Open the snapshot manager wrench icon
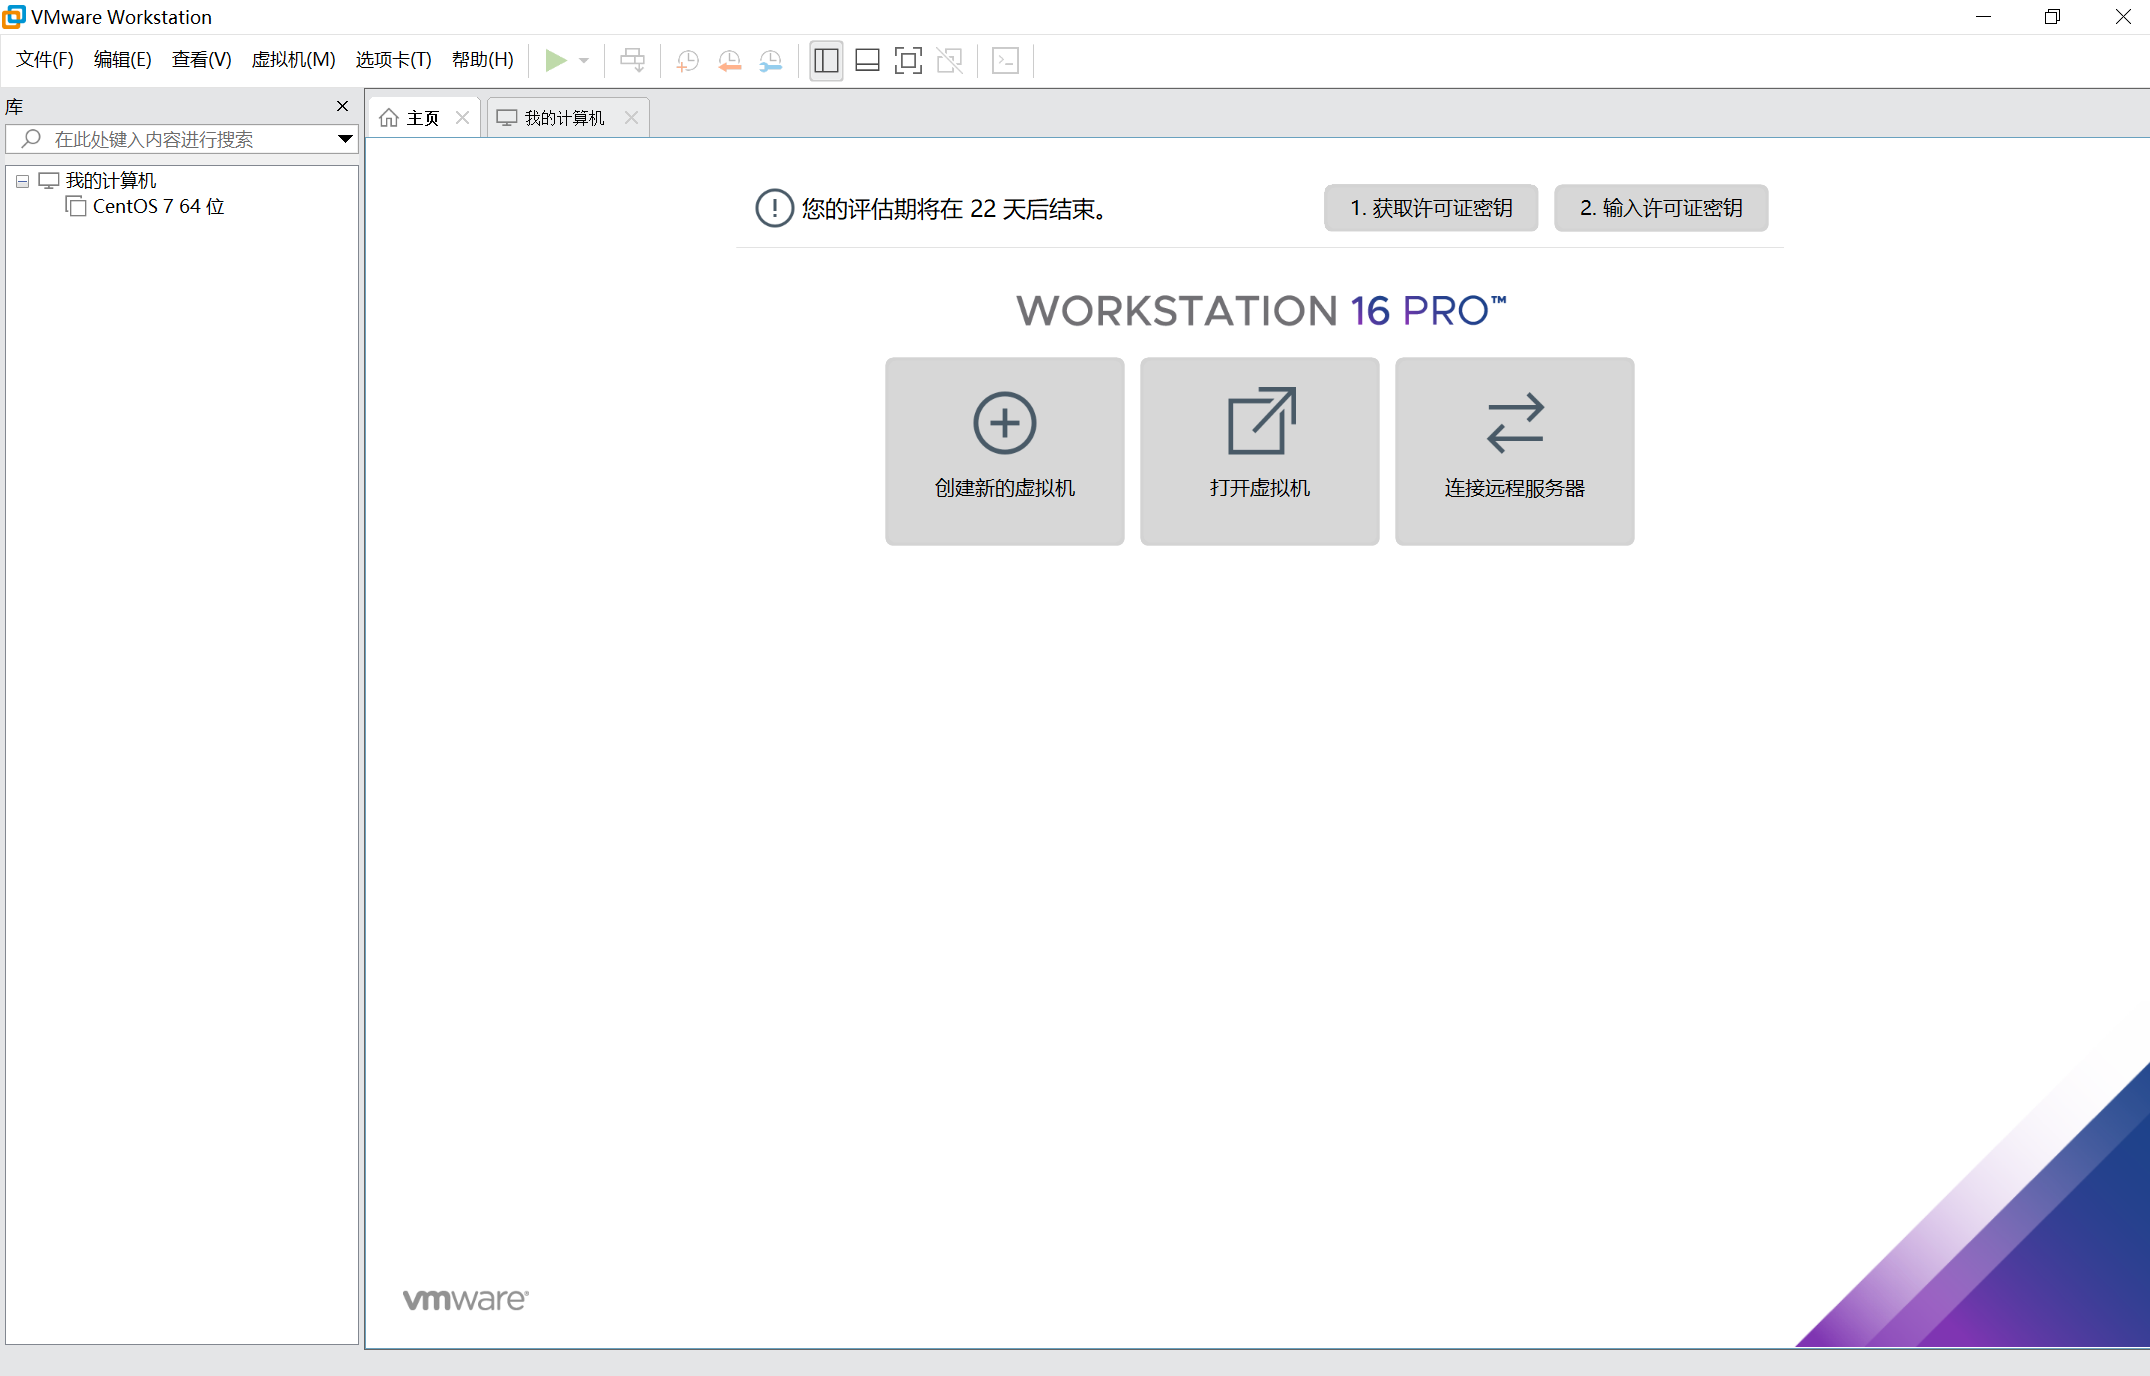 click(x=770, y=61)
